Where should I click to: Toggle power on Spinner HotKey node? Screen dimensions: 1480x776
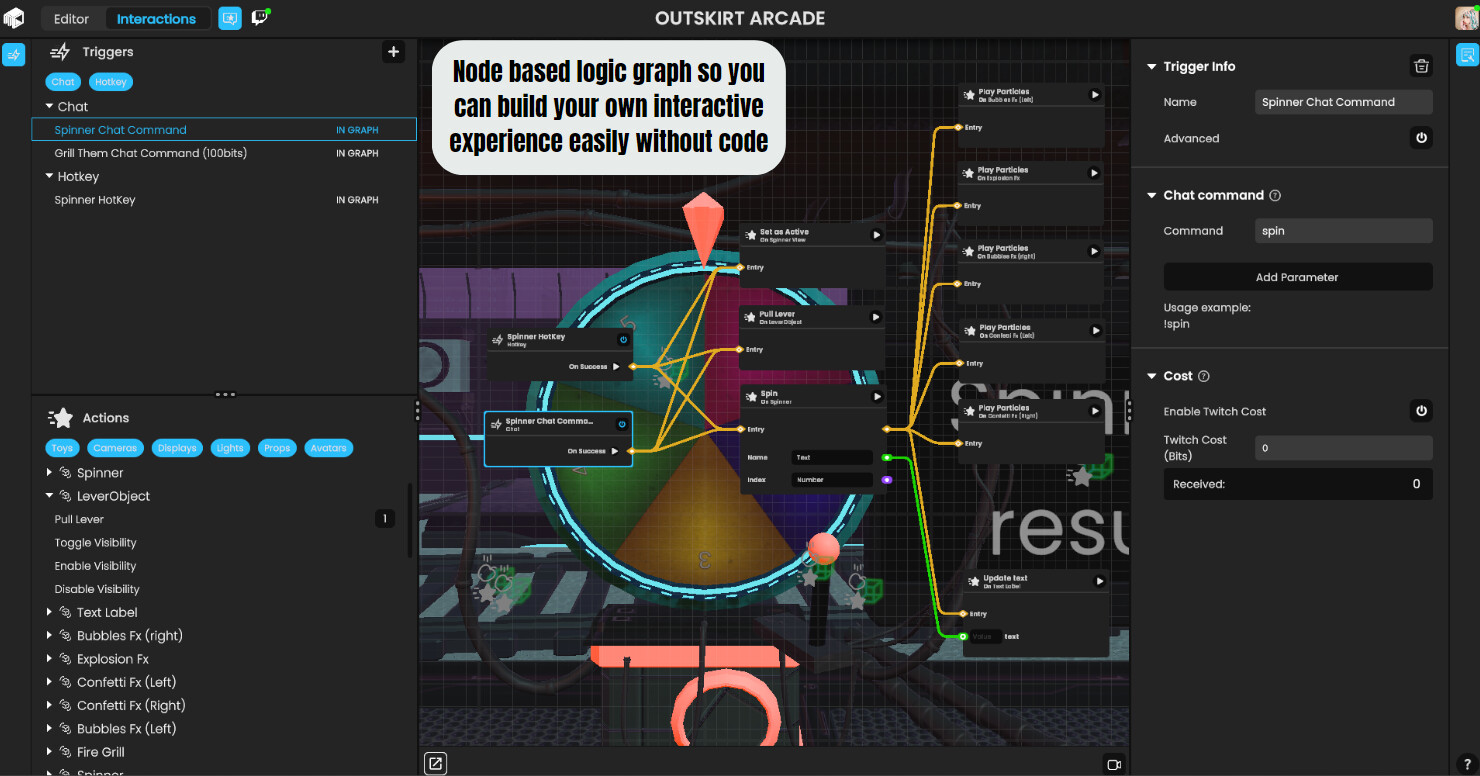[623, 340]
